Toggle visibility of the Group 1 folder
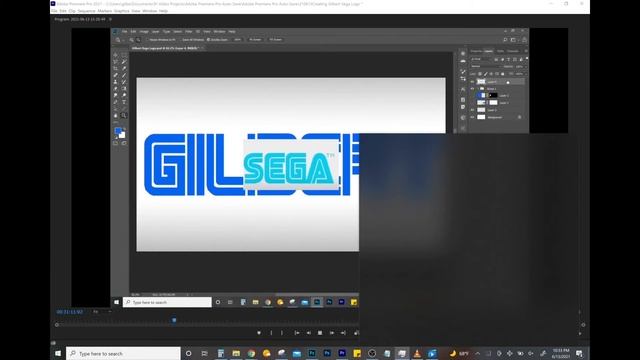 tap(472, 89)
